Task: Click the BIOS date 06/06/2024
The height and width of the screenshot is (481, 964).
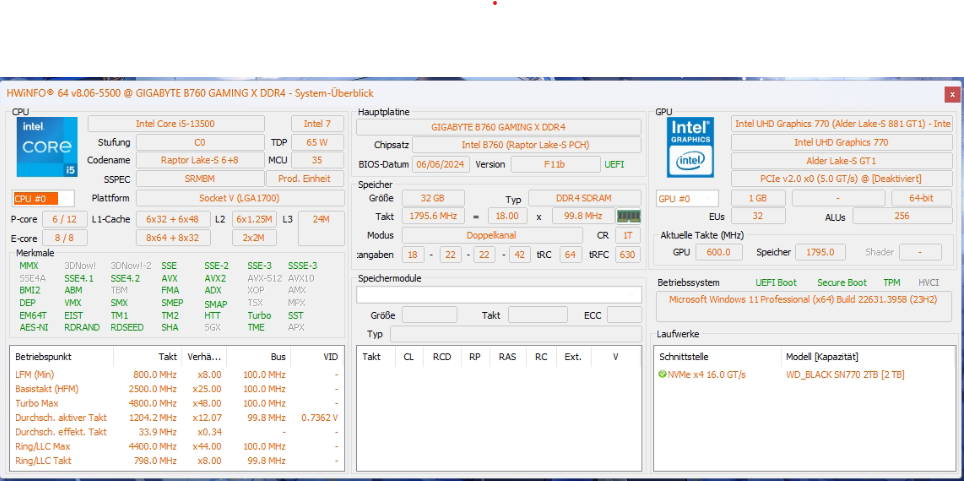Action: click(x=441, y=164)
